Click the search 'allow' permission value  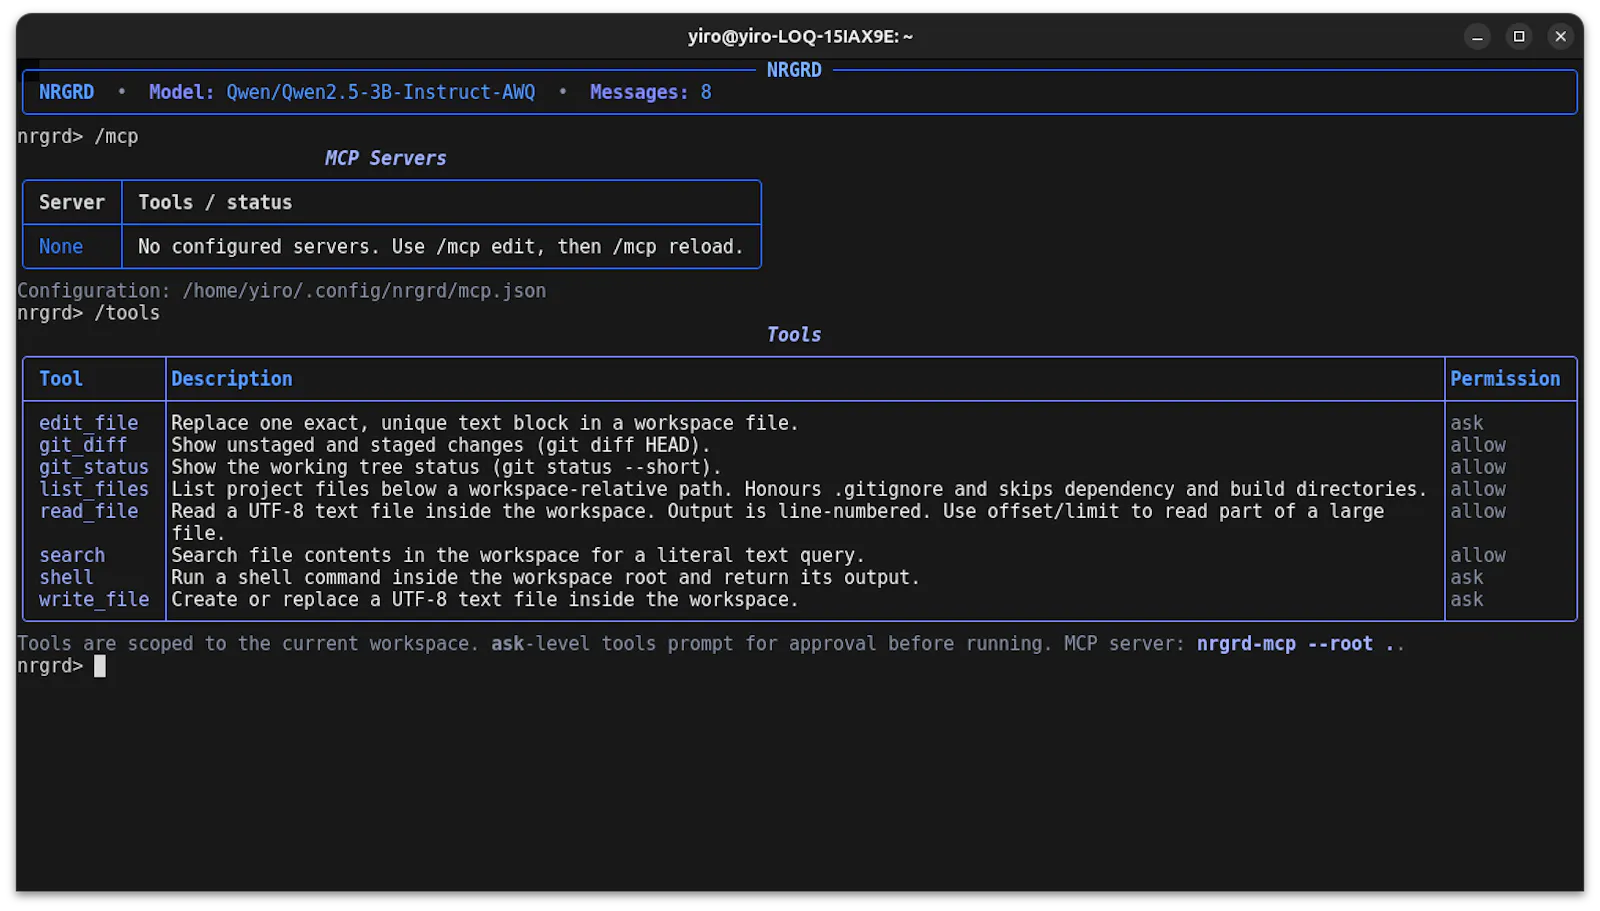1478,555
